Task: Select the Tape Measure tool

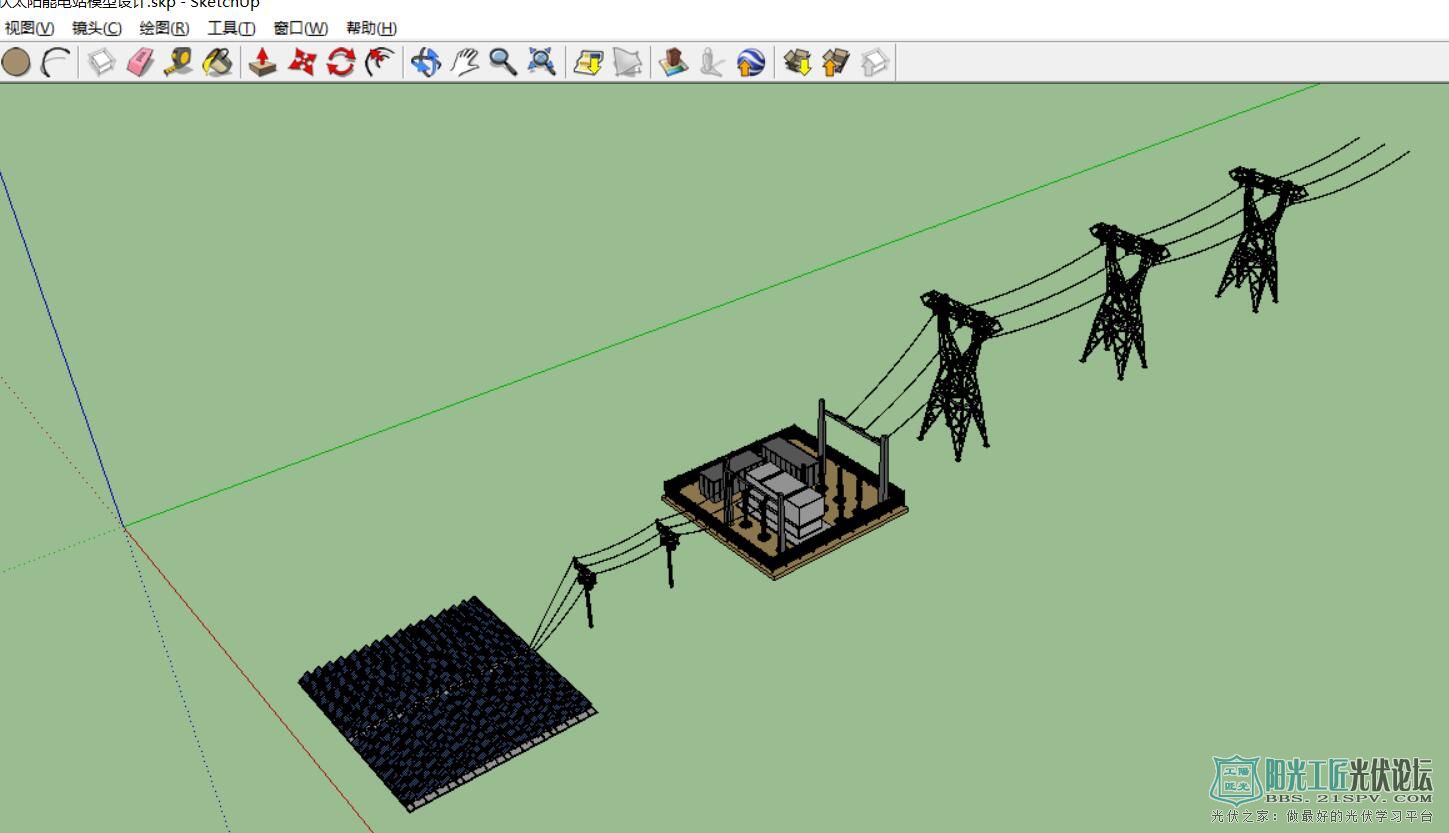Action: 179,62
